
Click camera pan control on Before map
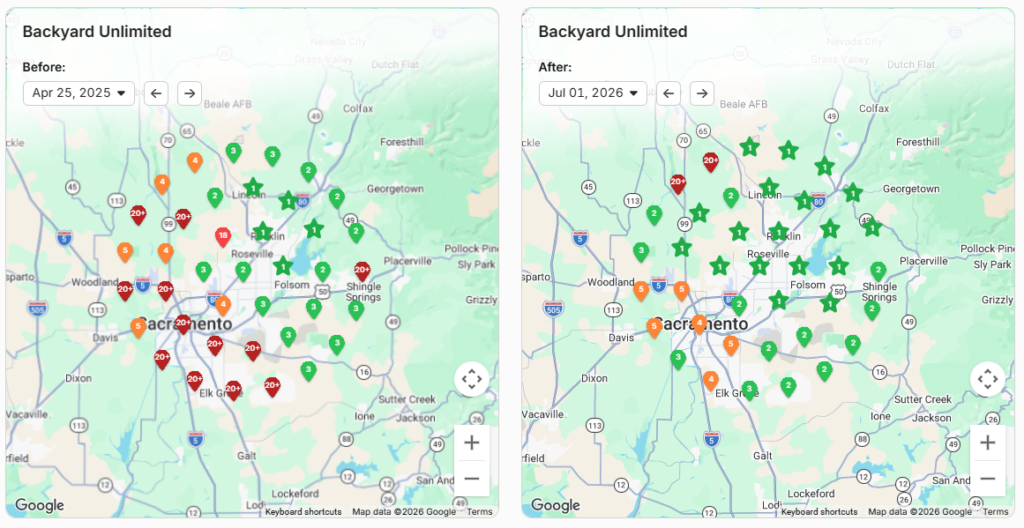click(x=472, y=379)
